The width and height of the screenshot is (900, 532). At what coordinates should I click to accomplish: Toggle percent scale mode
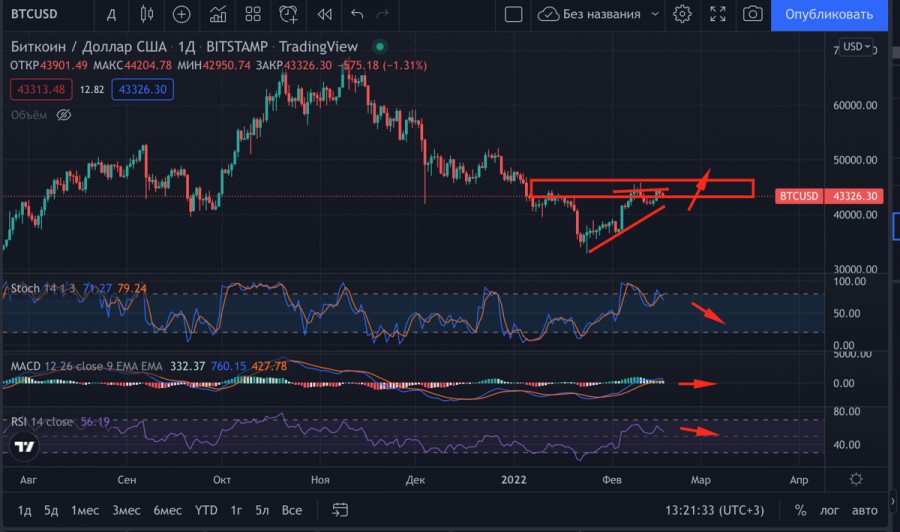800,510
